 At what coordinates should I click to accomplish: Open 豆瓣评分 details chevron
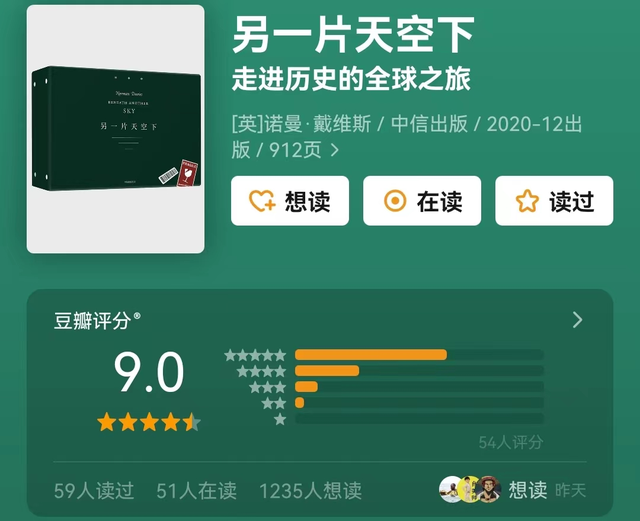(x=577, y=320)
